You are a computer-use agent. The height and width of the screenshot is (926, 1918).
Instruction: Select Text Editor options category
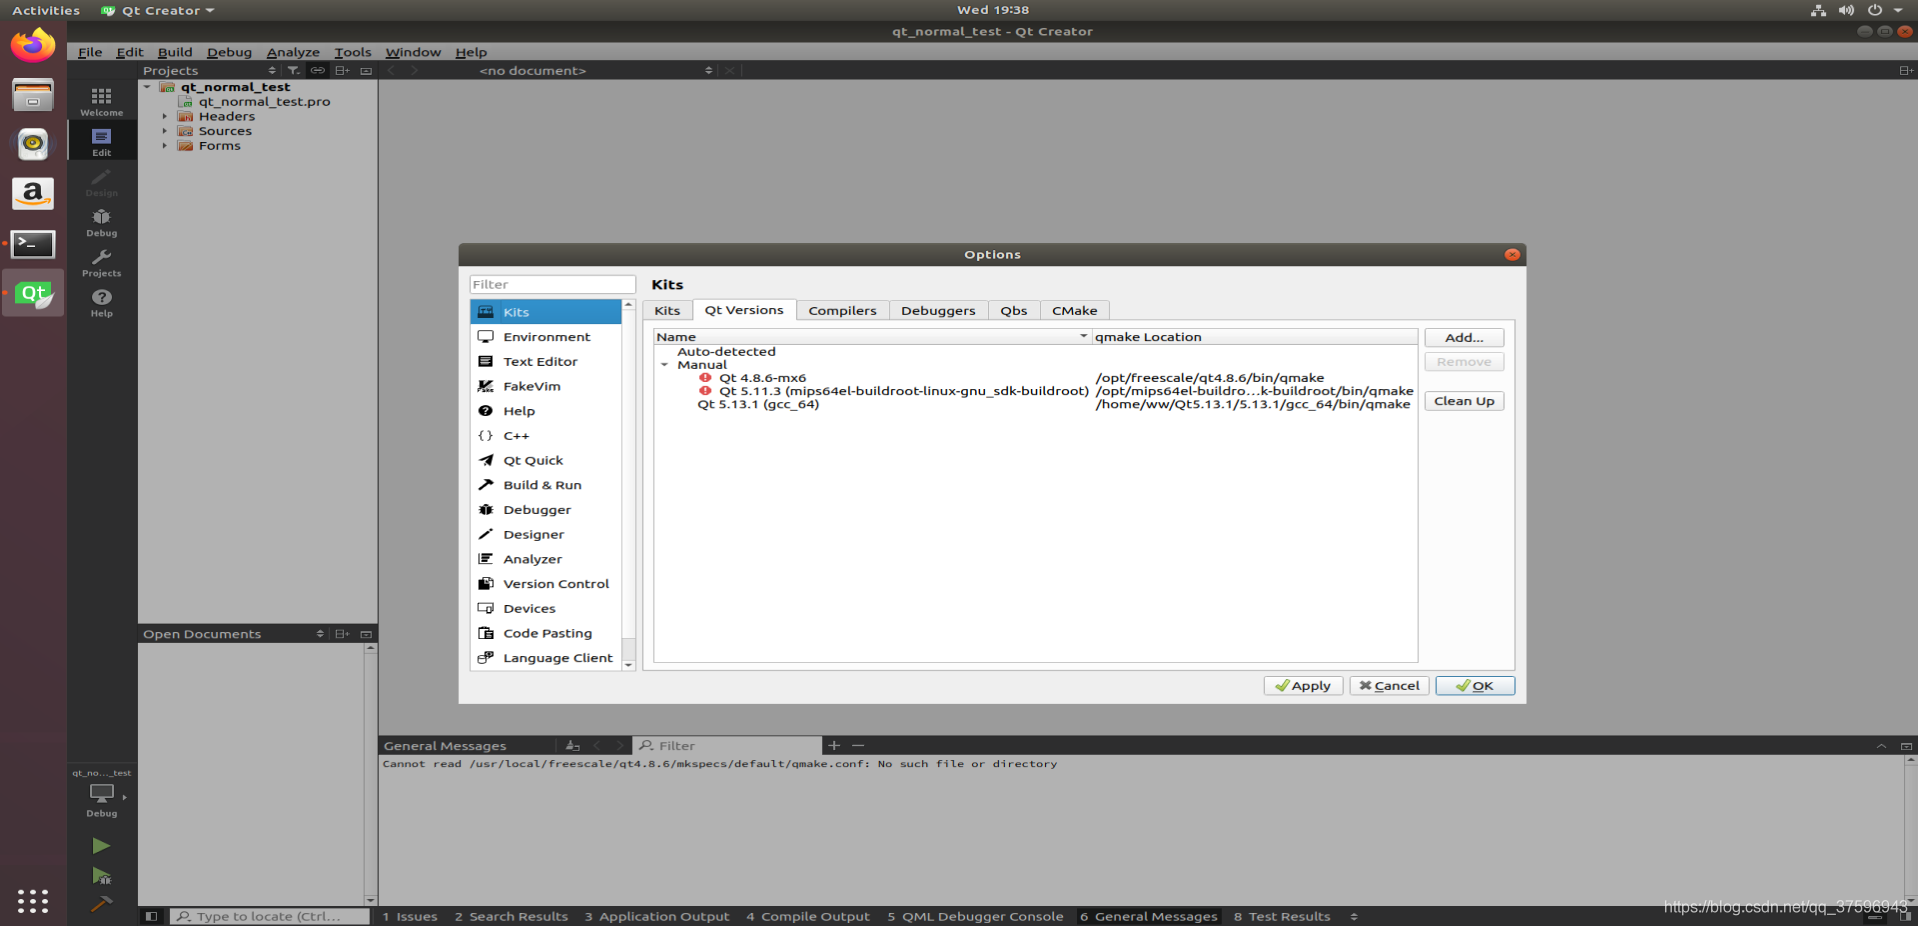pyautogui.click(x=546, y=361)
